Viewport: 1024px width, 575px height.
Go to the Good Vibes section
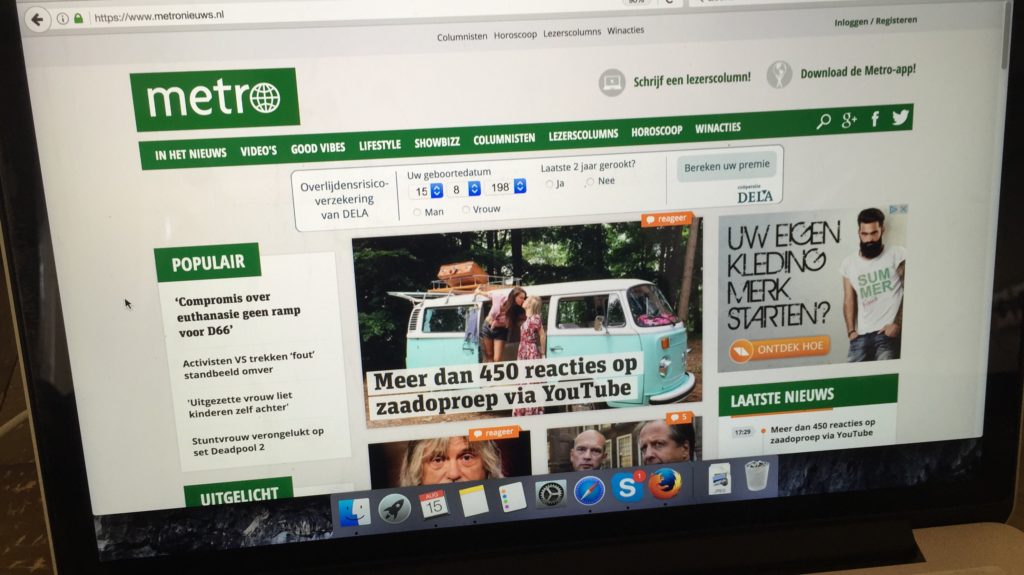318,148
